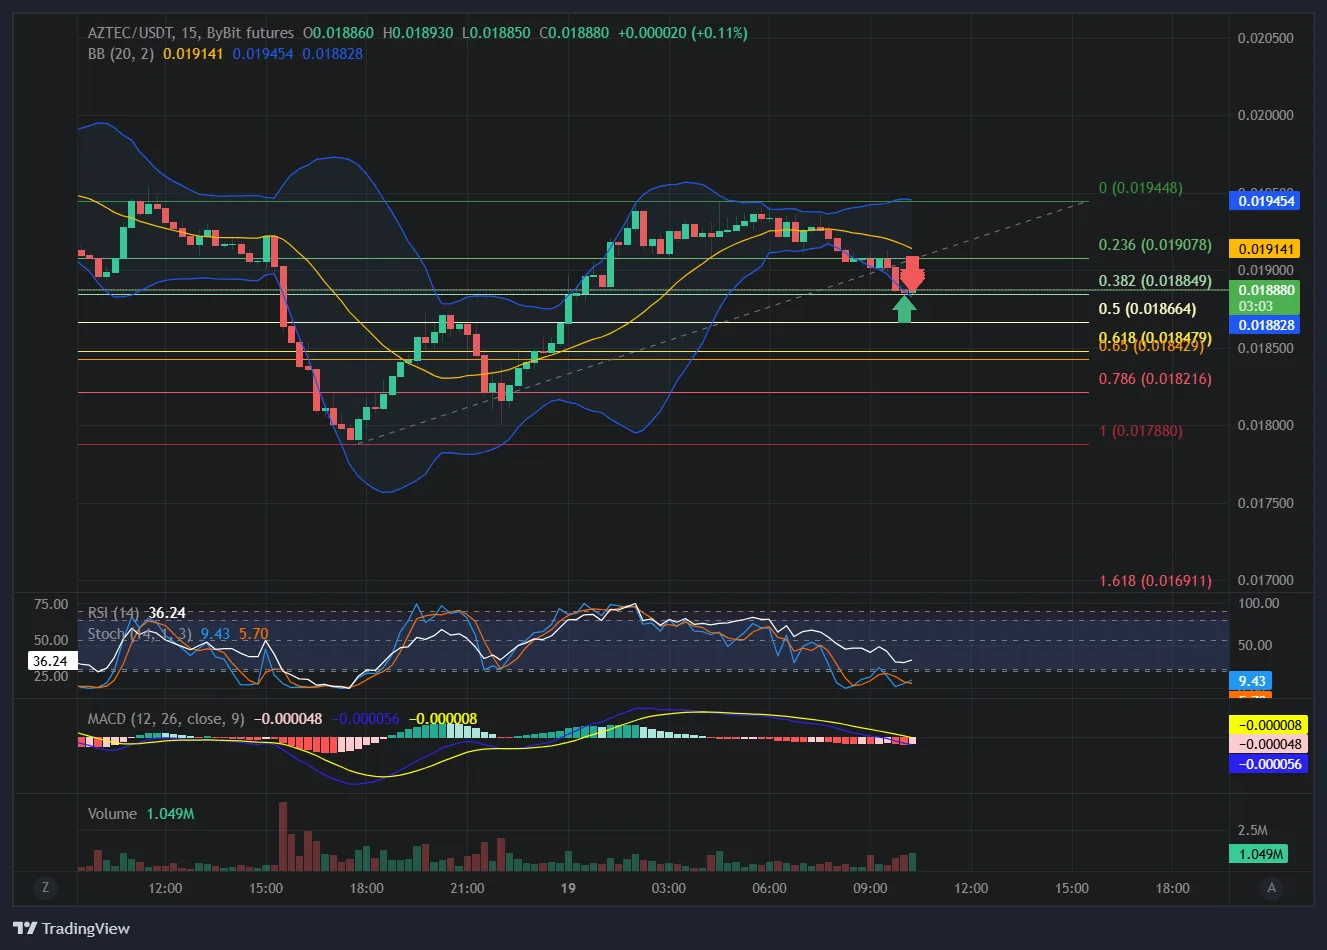Click the 09:00 time axis label
The image size is (1327, 950).
pyautogui.click(x=870, y=888)
